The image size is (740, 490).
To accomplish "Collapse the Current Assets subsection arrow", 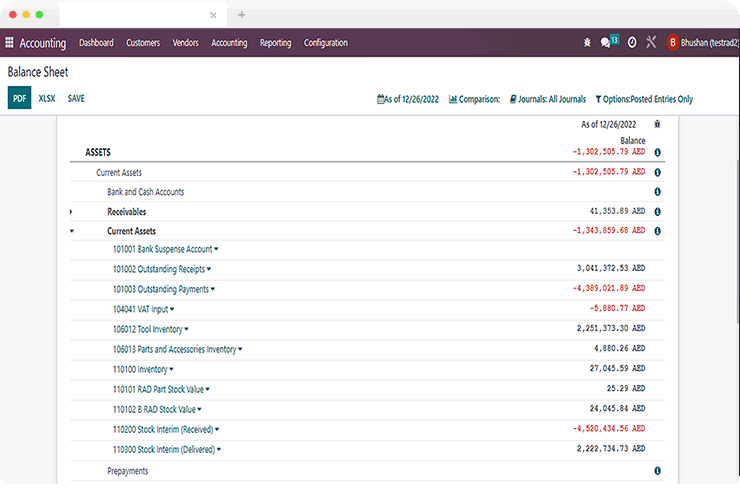I will [72, 231].
